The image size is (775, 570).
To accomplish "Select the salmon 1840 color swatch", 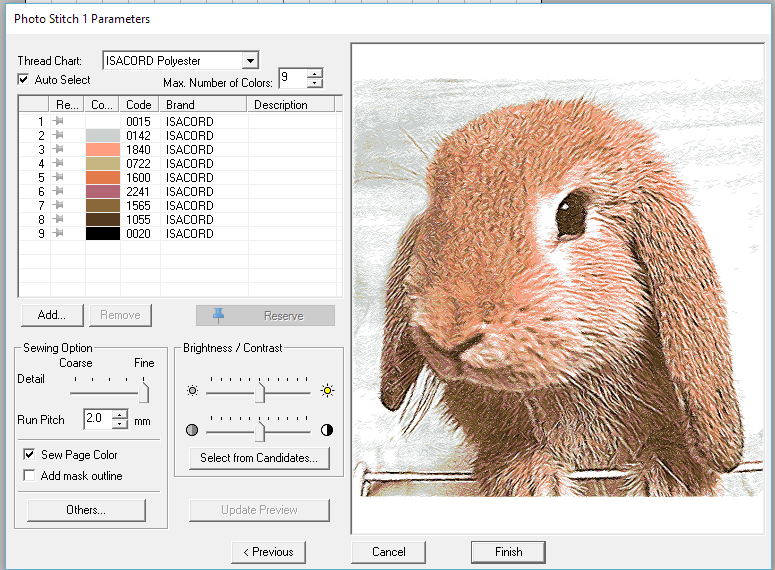I will pyautogui.click(x=102, y=150).
